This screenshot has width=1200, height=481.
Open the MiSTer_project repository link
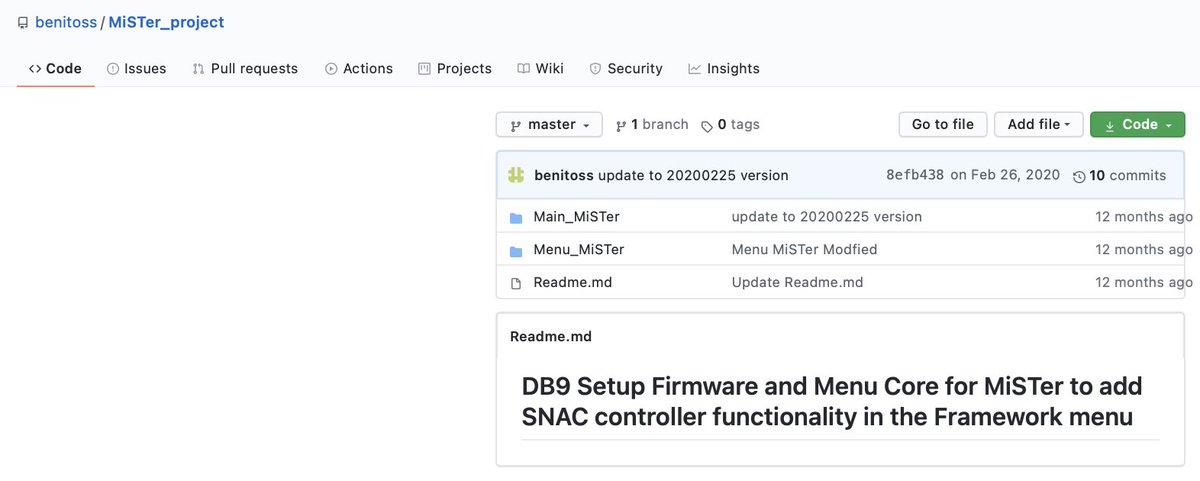(166, 22)
